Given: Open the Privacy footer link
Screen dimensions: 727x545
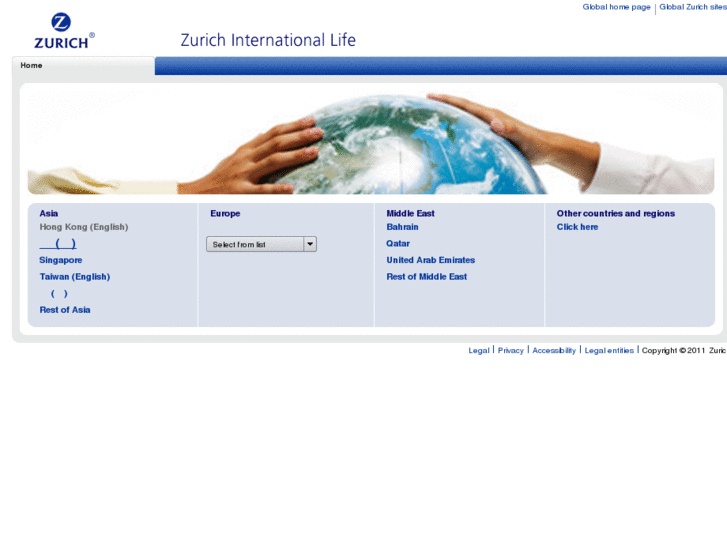Looking at the screenshot, I should [510, 350].
